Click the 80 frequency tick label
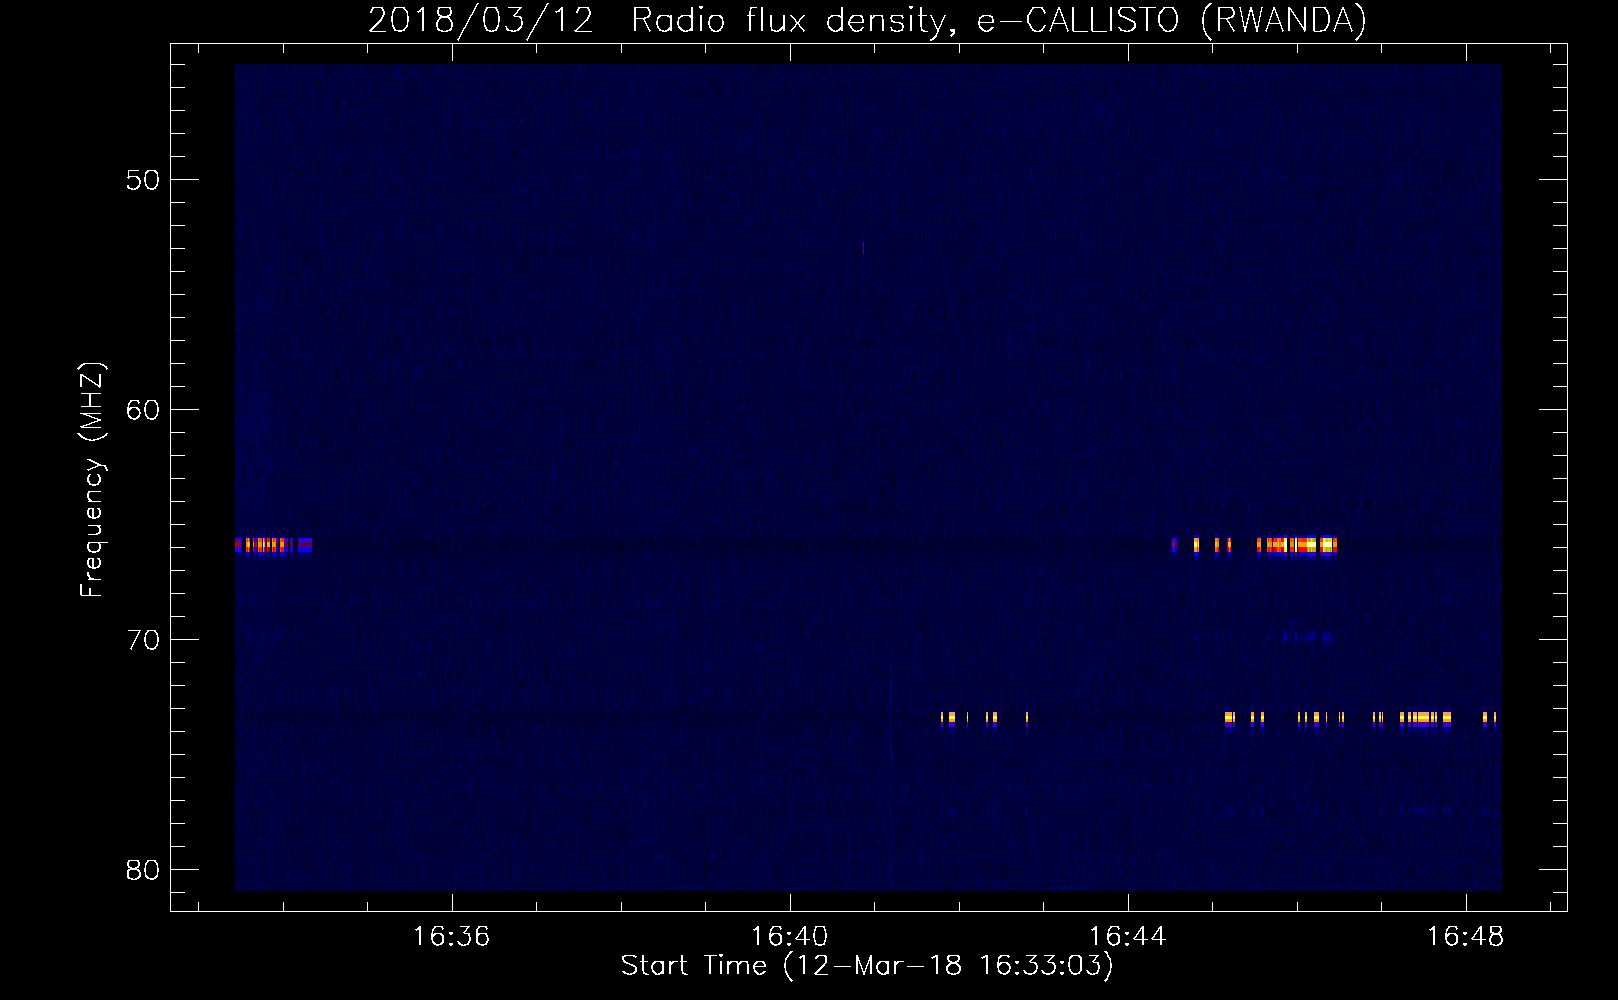The image size is (1618, 1000). [144, 870]
